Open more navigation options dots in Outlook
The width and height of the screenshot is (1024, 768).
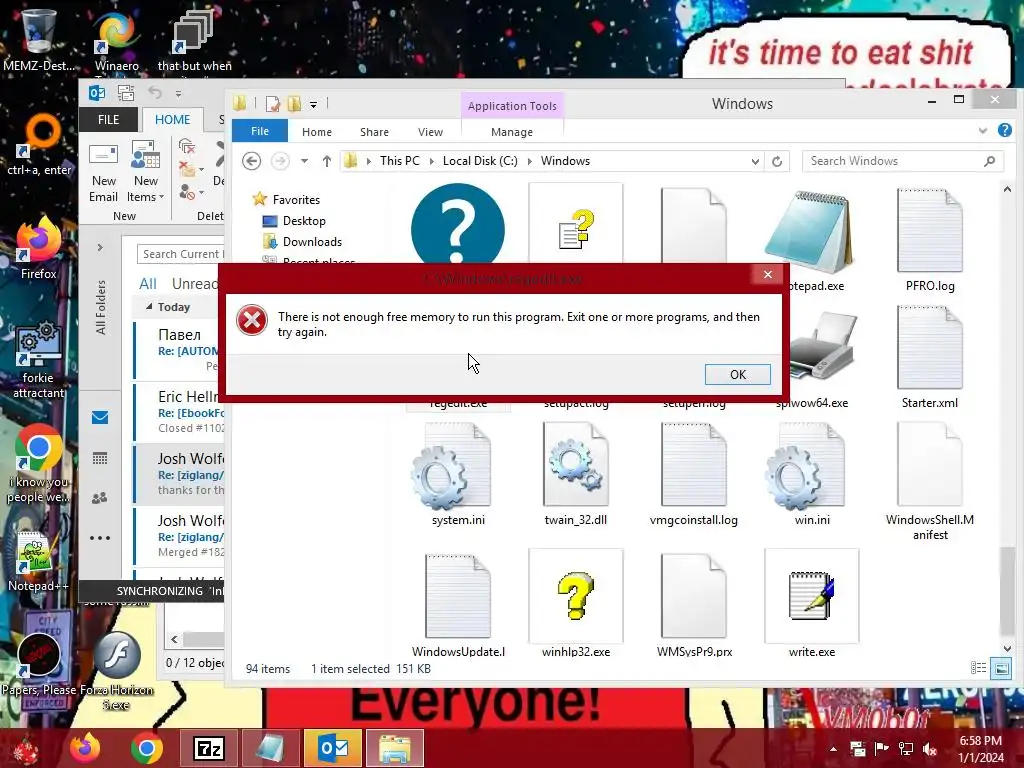tap(100, 538)
